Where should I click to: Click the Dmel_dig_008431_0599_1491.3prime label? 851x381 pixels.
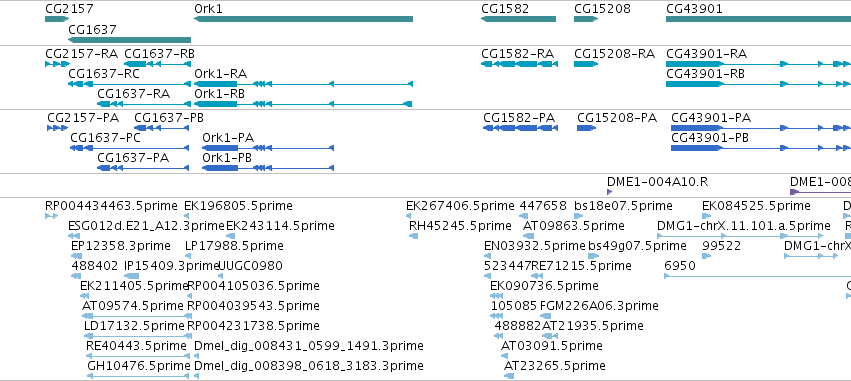click(x=309, y=346)
